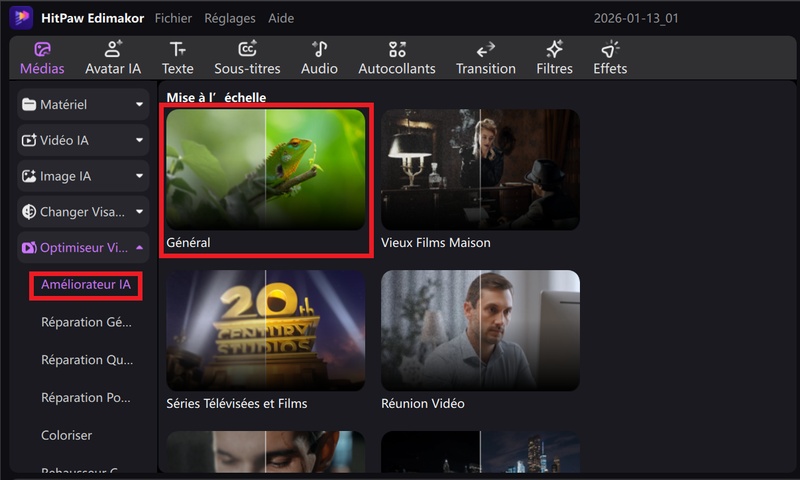This screenshot has height=480, width=800.
Task: Open the Effets icon
Action: tap(610, 49)
